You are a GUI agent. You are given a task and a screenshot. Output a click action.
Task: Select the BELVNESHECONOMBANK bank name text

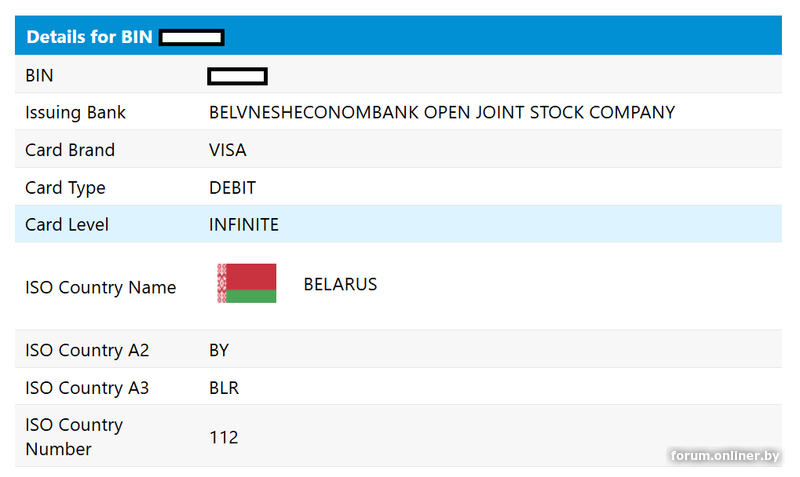pos(441,112)
